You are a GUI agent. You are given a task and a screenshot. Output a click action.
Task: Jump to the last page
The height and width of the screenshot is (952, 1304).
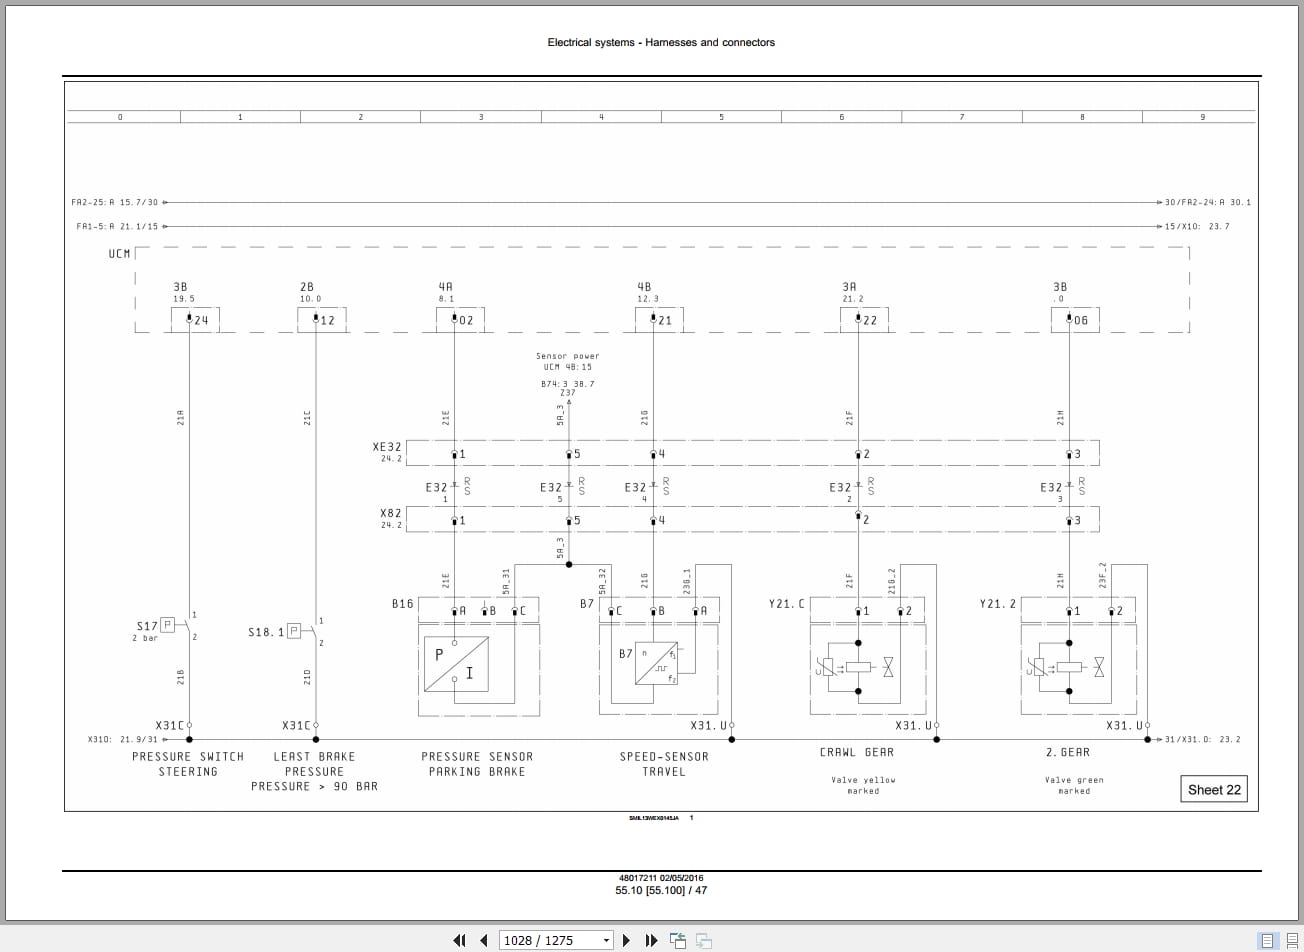tap(652, 940)
